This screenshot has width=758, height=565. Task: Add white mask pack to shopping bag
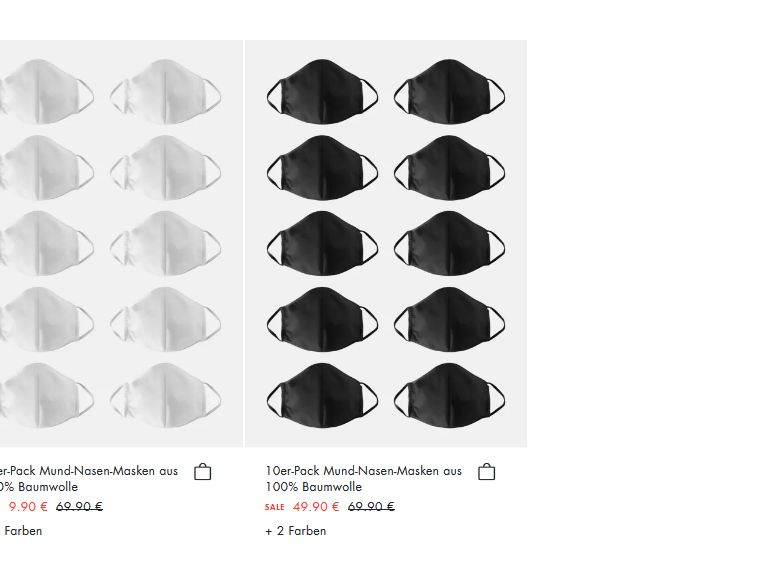203,472
